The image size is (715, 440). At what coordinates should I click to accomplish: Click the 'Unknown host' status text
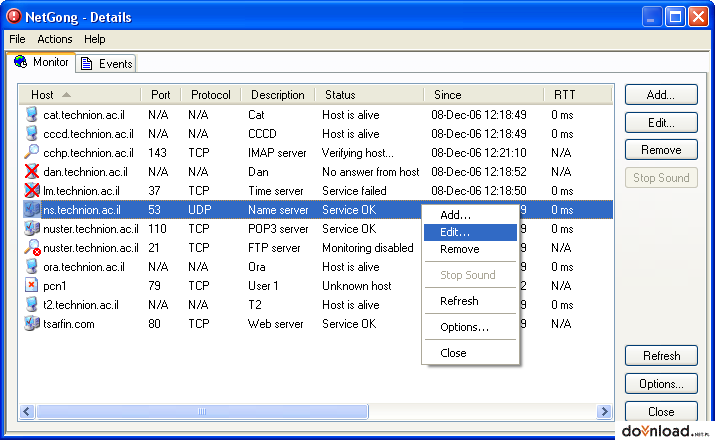[x=357, y=286]
